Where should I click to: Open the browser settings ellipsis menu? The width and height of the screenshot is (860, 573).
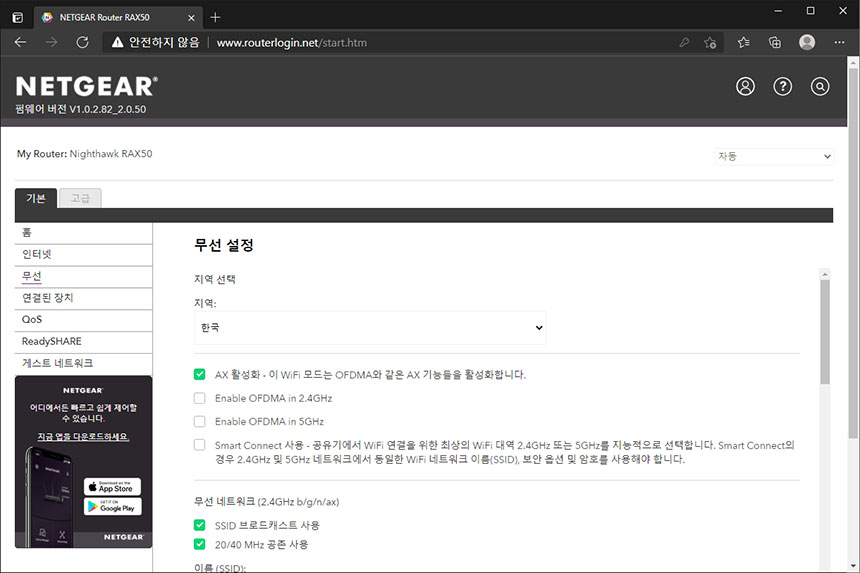(x=839, y=42)
